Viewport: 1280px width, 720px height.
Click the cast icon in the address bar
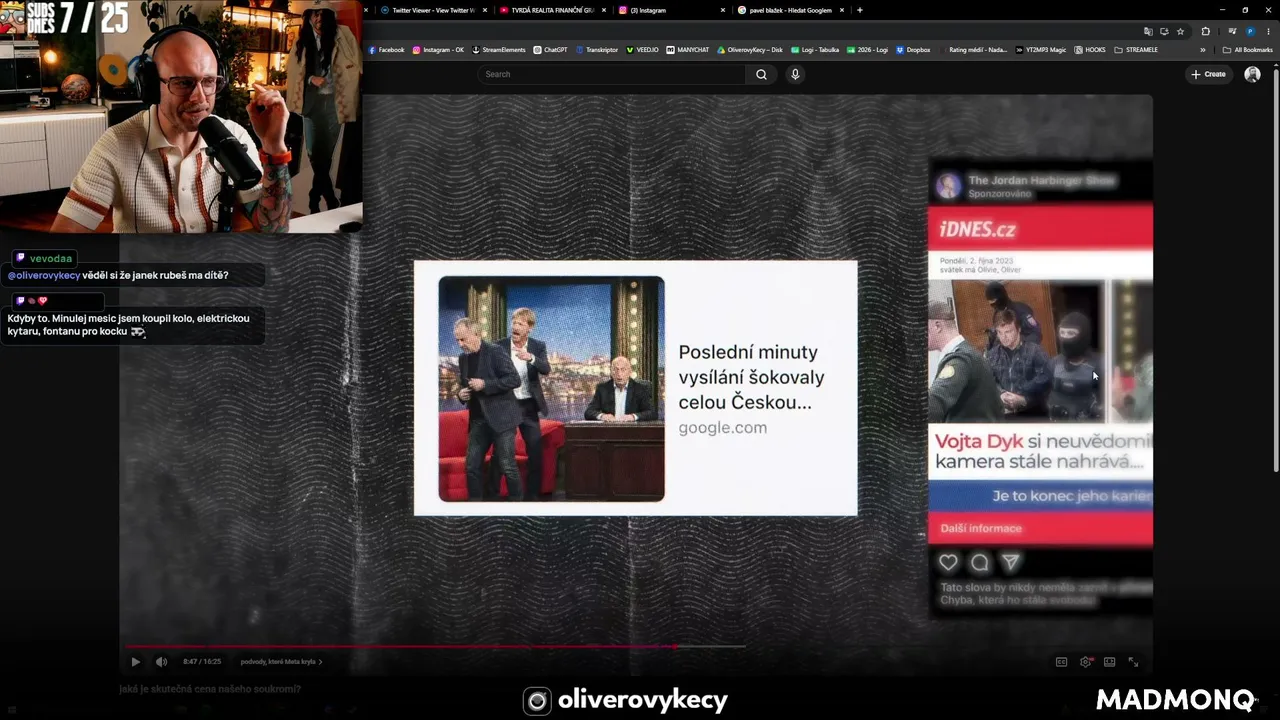coord(1164,31)
